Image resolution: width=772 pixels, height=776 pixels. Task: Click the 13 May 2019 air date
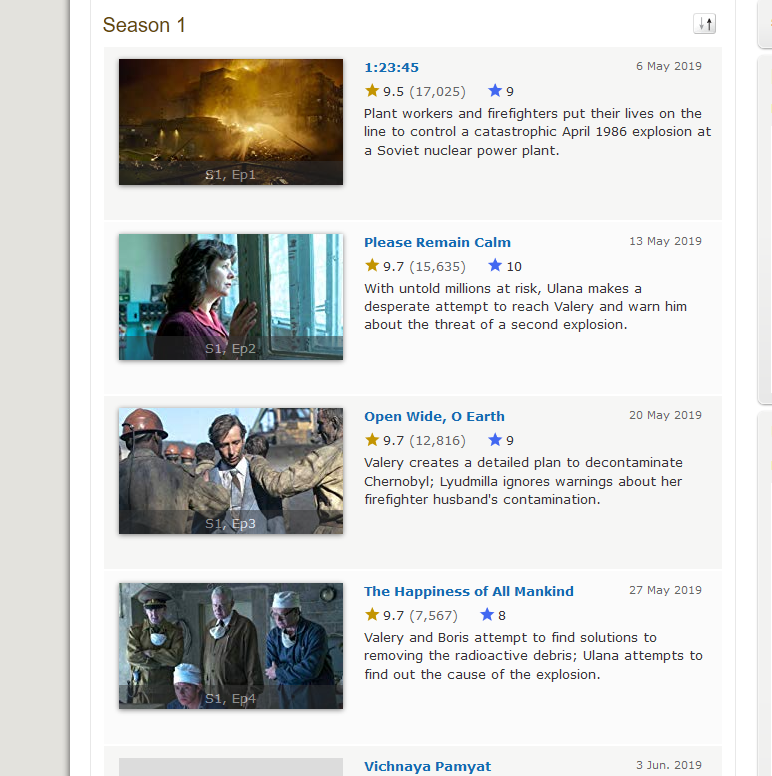tap(665, 242)
